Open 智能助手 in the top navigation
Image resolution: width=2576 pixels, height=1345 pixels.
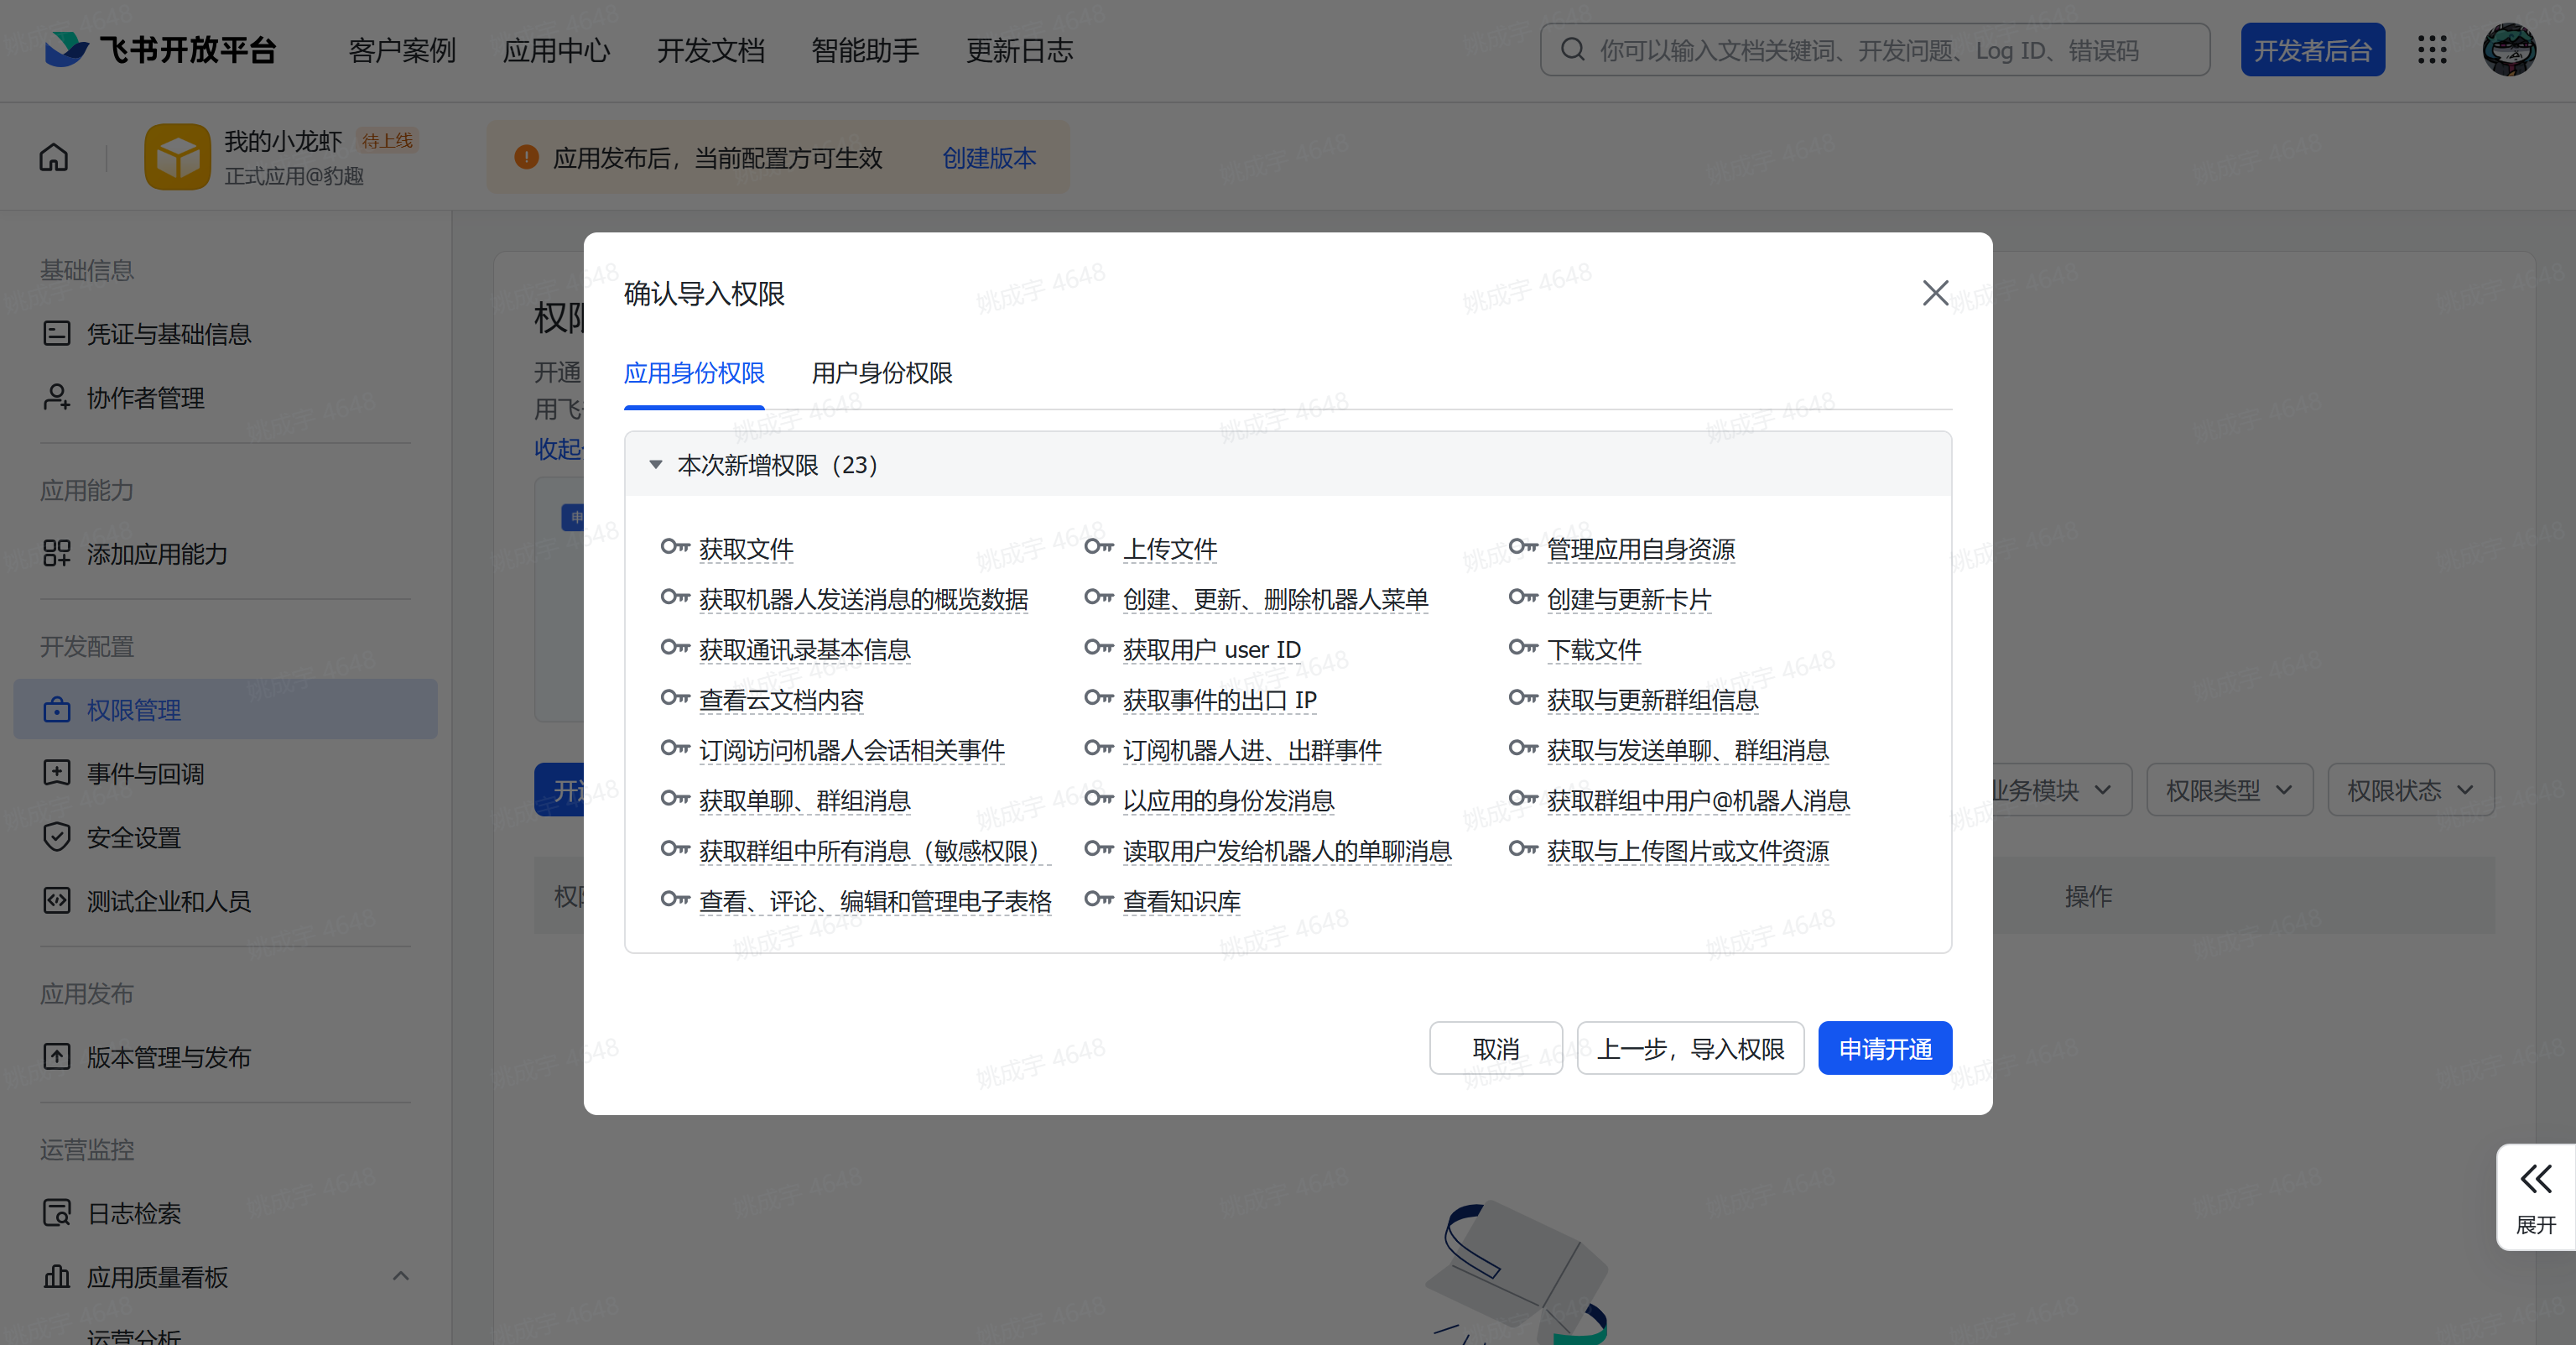coord(864,50)
